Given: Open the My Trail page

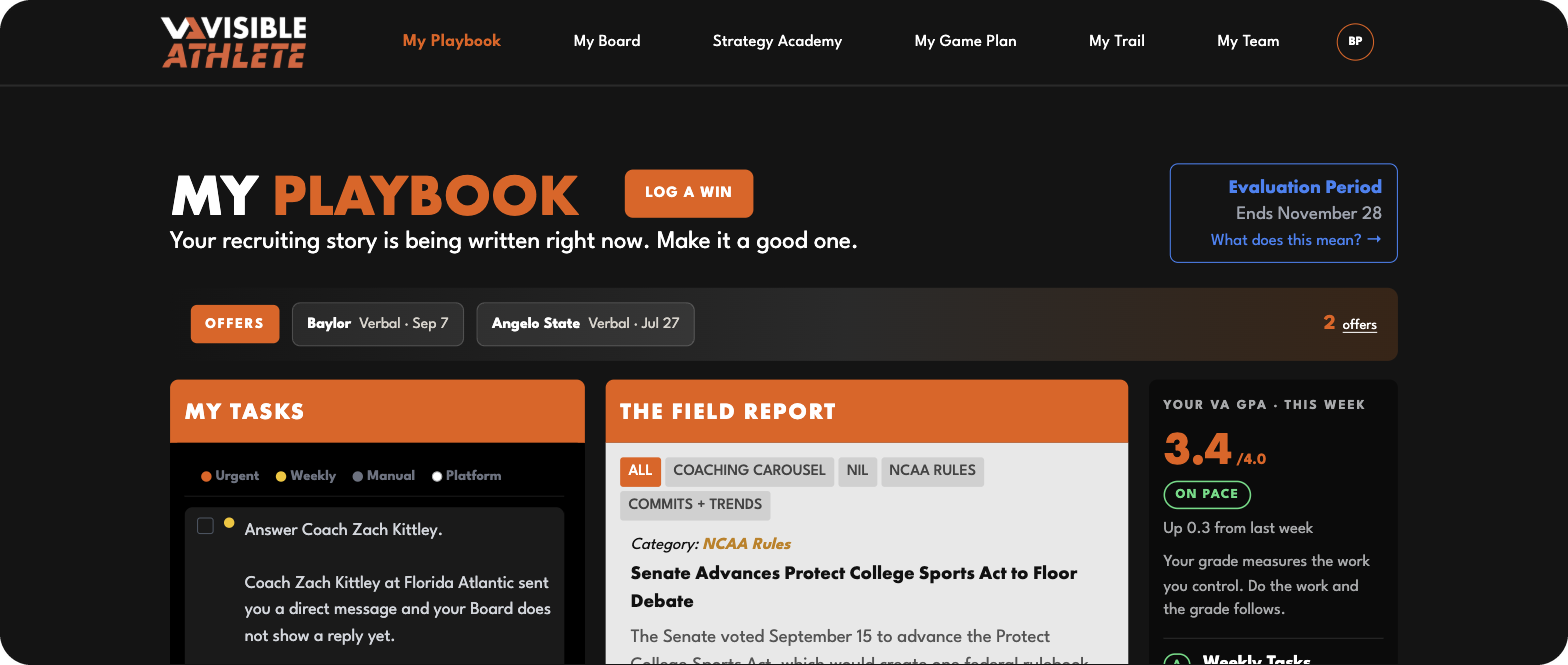Looking at the screenshot, I should (x=1117, y=41).
